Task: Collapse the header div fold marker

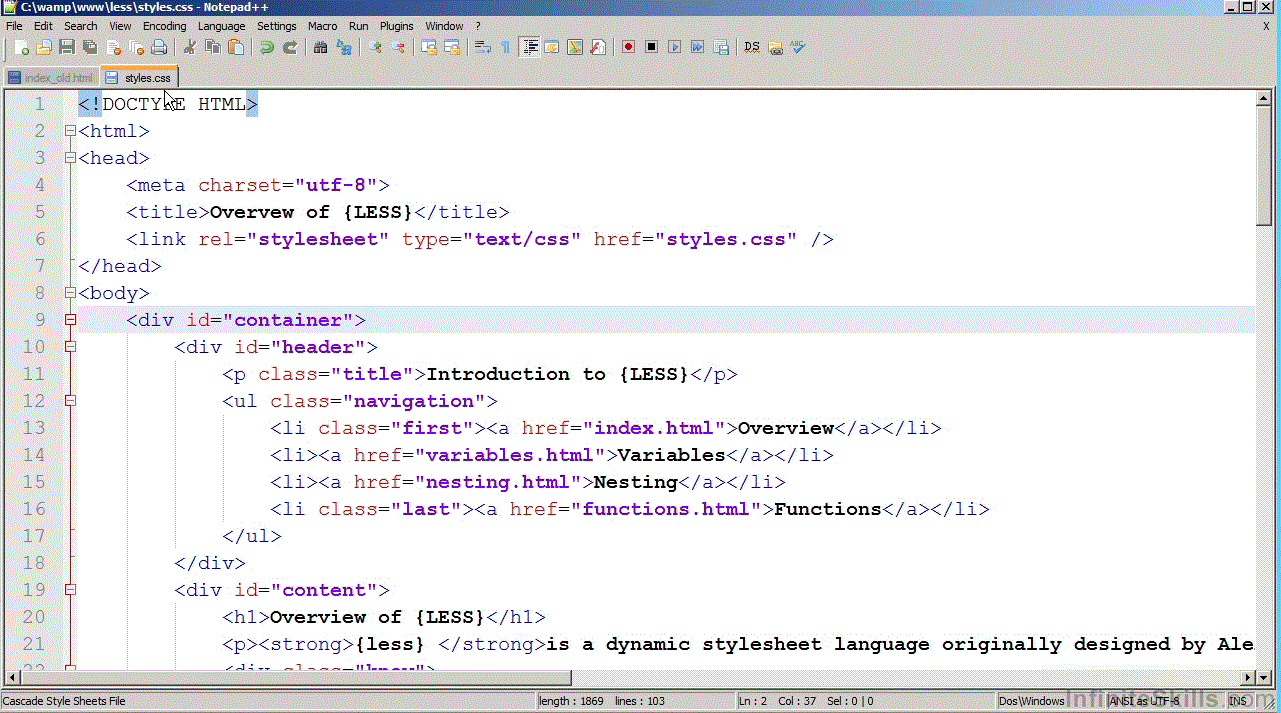Action: click(x=70, y=347)
